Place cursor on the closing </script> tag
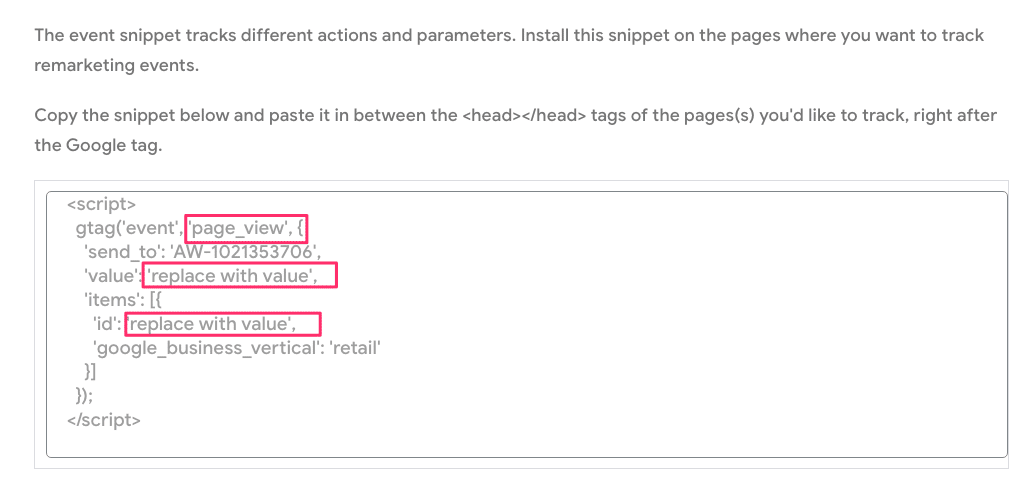 coord(104,420)
